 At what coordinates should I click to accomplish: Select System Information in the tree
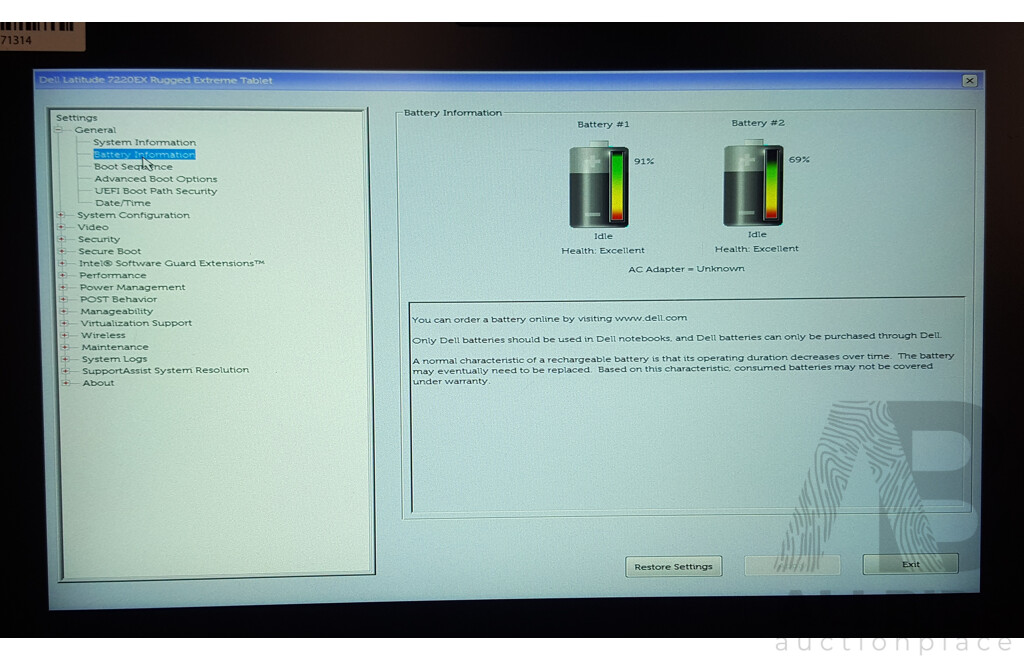pos(144,142)
